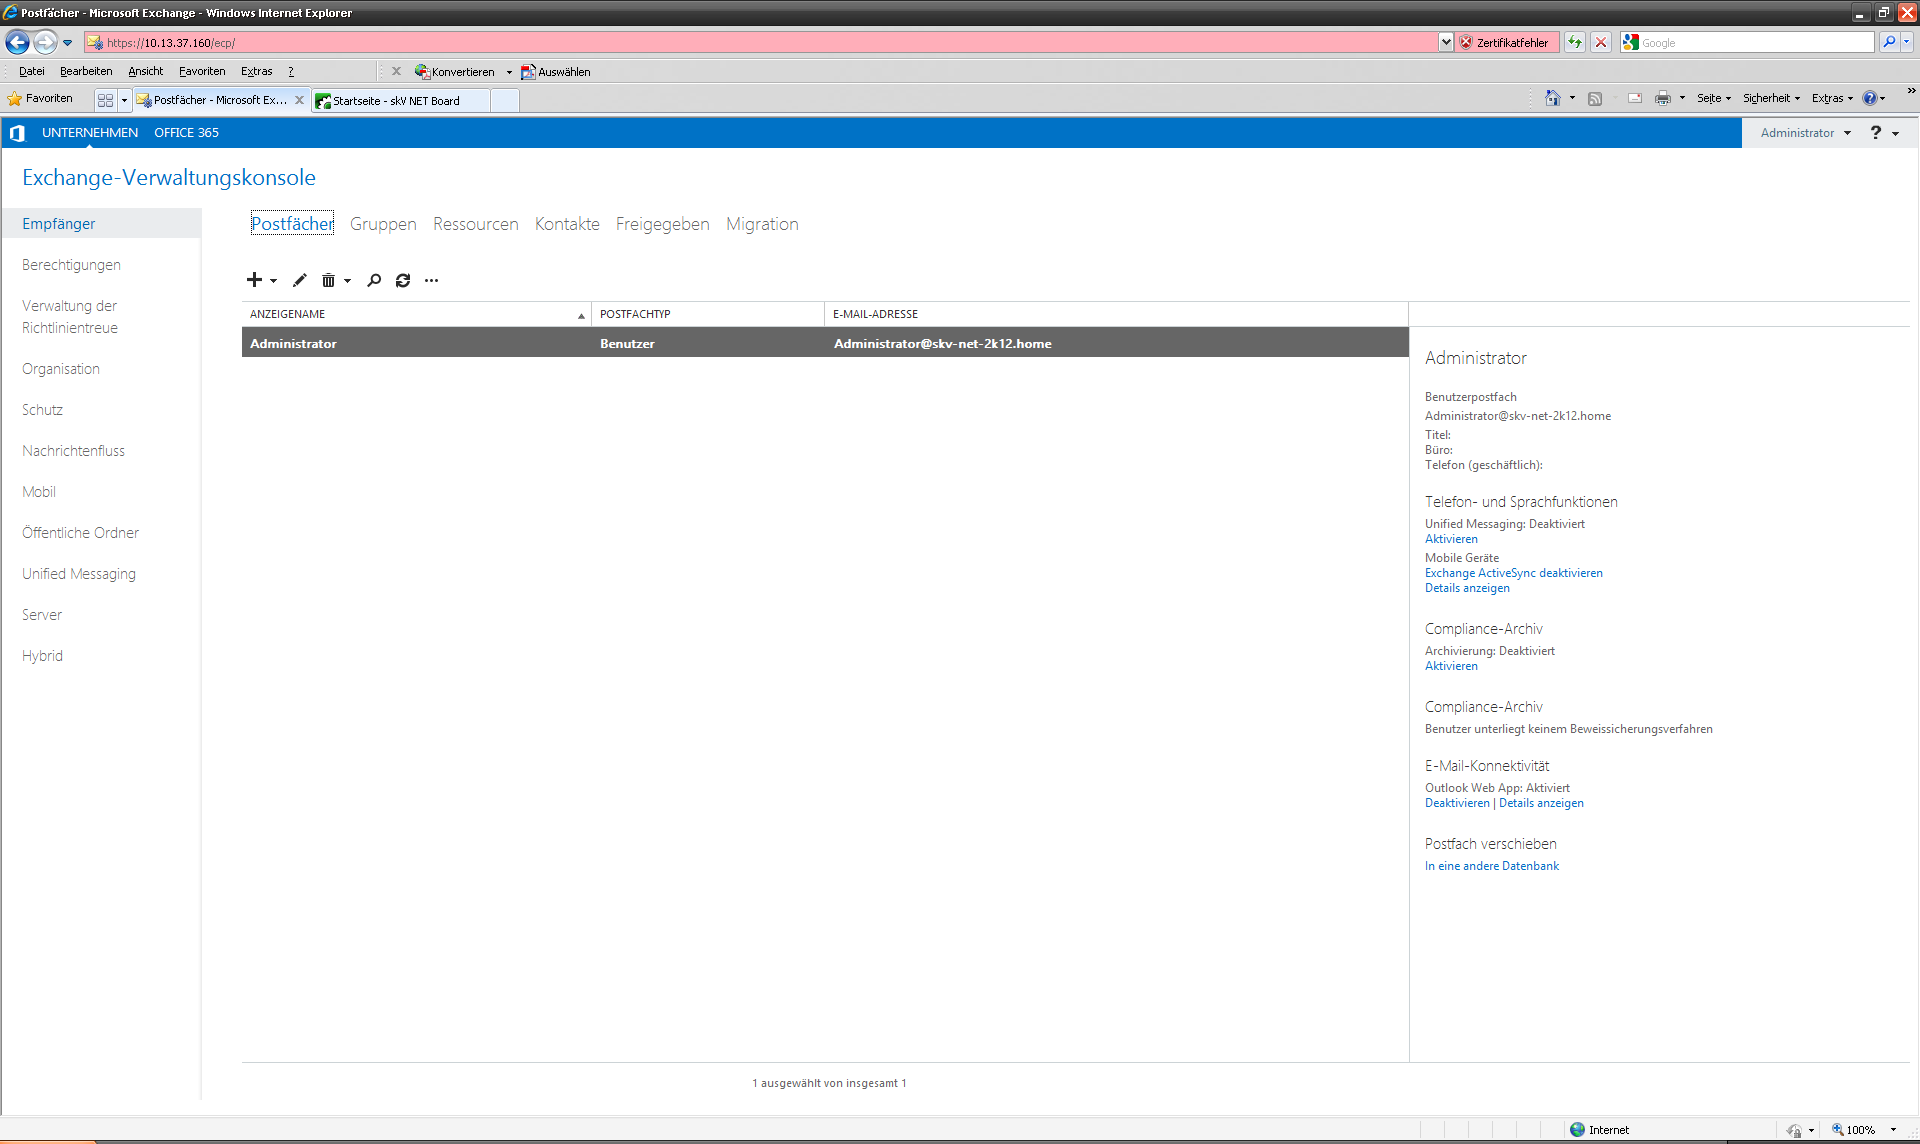Click the magnifier search icon in toolbar
1920x1144 pixels.
374,280
